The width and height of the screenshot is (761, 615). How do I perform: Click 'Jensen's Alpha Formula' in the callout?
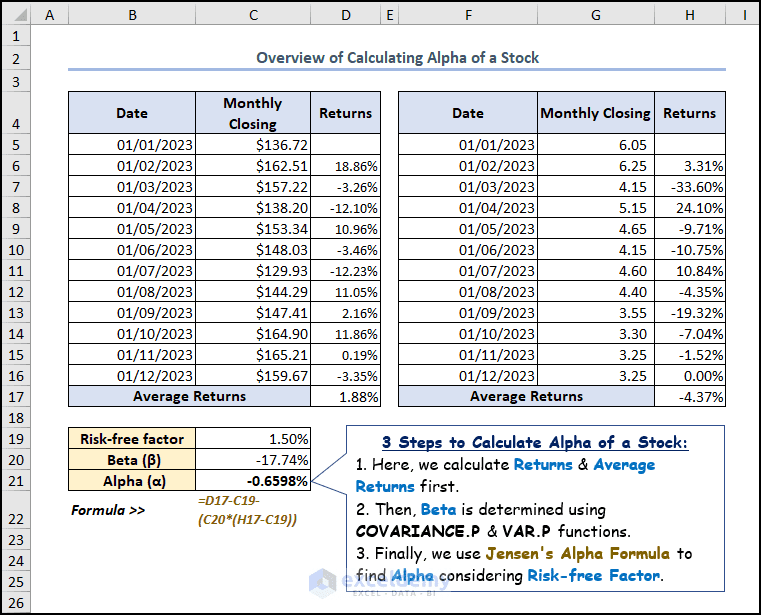(578, 553)
